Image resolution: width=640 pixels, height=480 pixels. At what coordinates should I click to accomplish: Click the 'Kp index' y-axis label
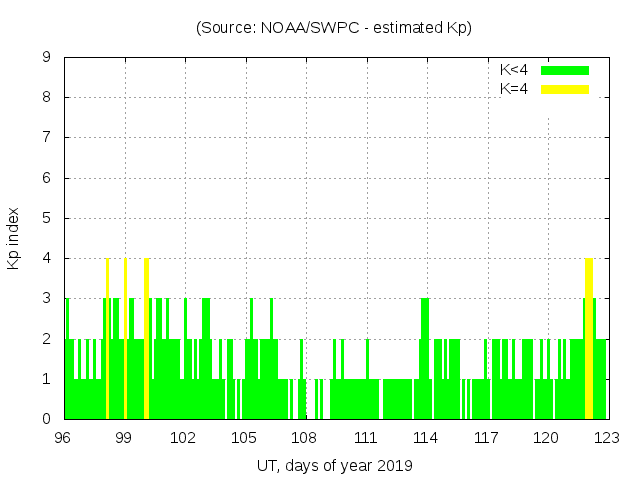[14, 238]
